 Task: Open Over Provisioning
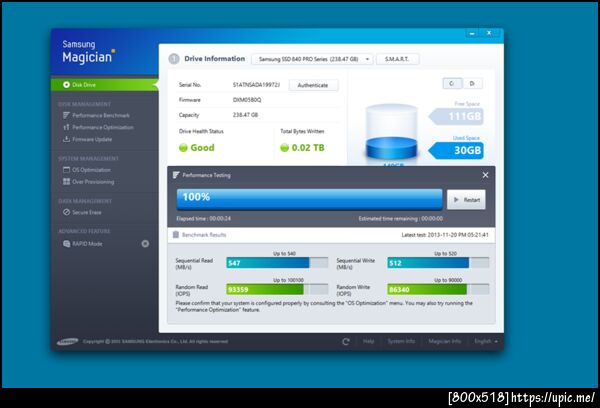coord(93,182)
